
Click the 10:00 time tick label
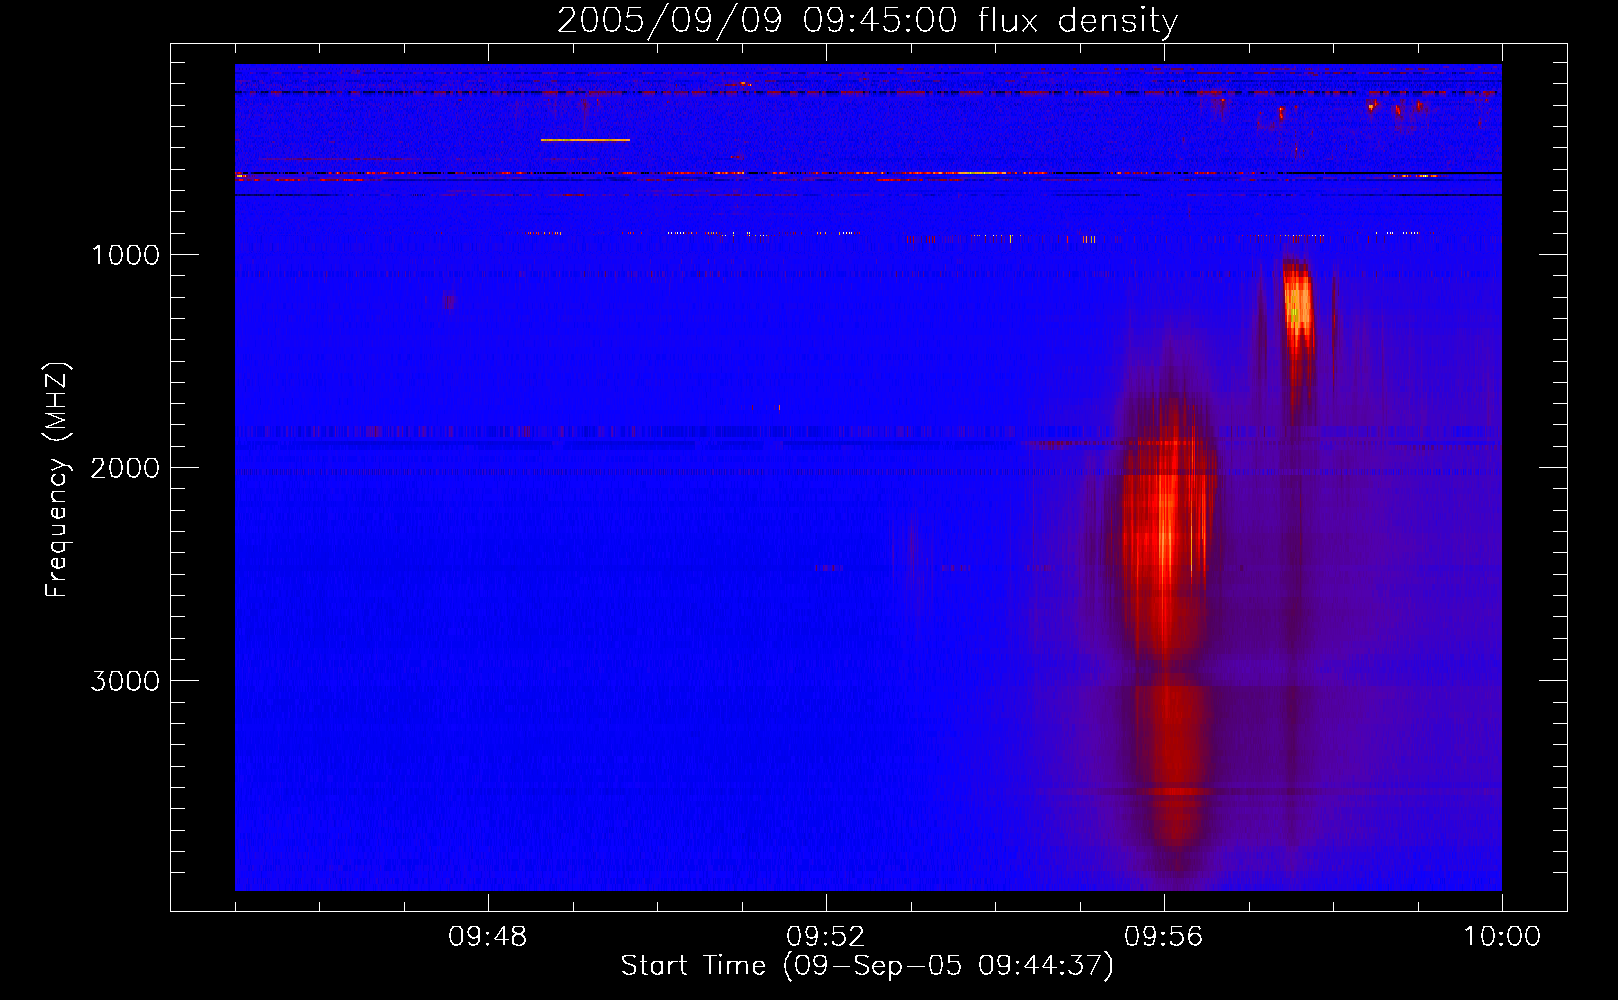pyautogui.click(x=1502, y=937)
